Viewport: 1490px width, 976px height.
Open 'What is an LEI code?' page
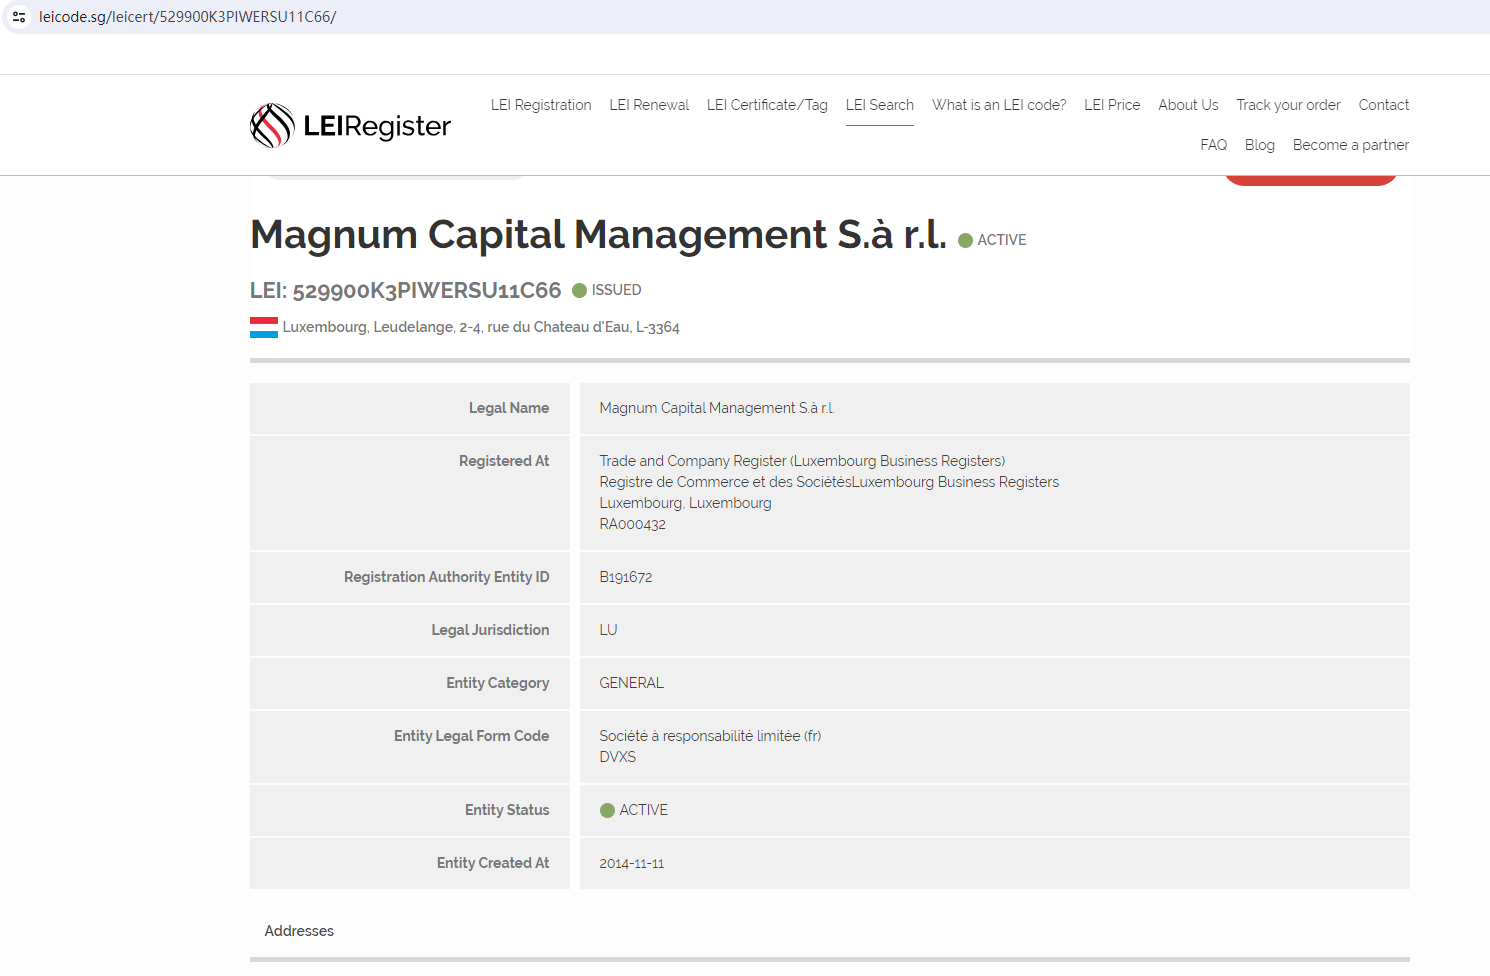(x=998, y=105)
